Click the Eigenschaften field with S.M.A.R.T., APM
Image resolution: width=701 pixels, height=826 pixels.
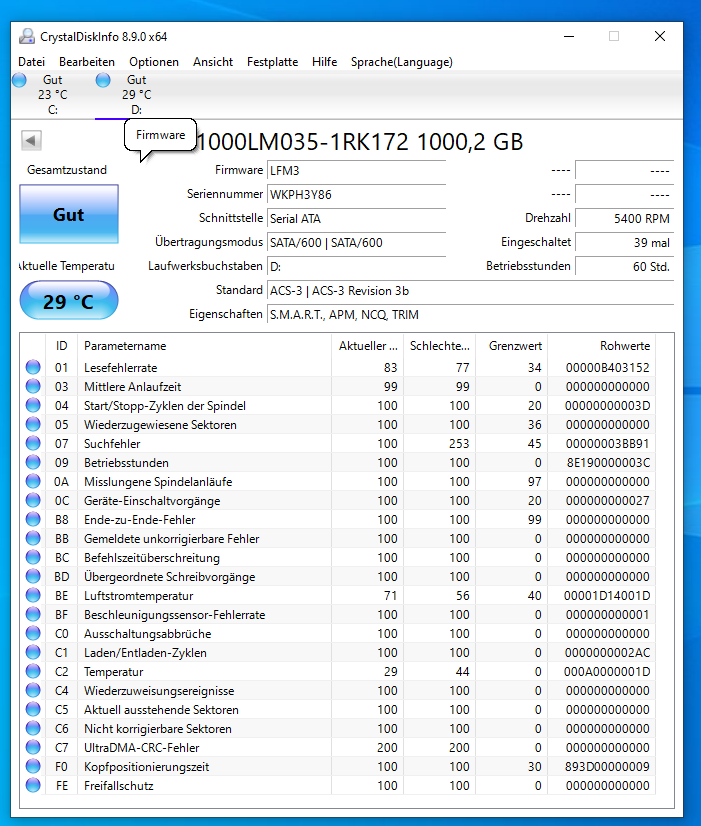coord(470,314)
